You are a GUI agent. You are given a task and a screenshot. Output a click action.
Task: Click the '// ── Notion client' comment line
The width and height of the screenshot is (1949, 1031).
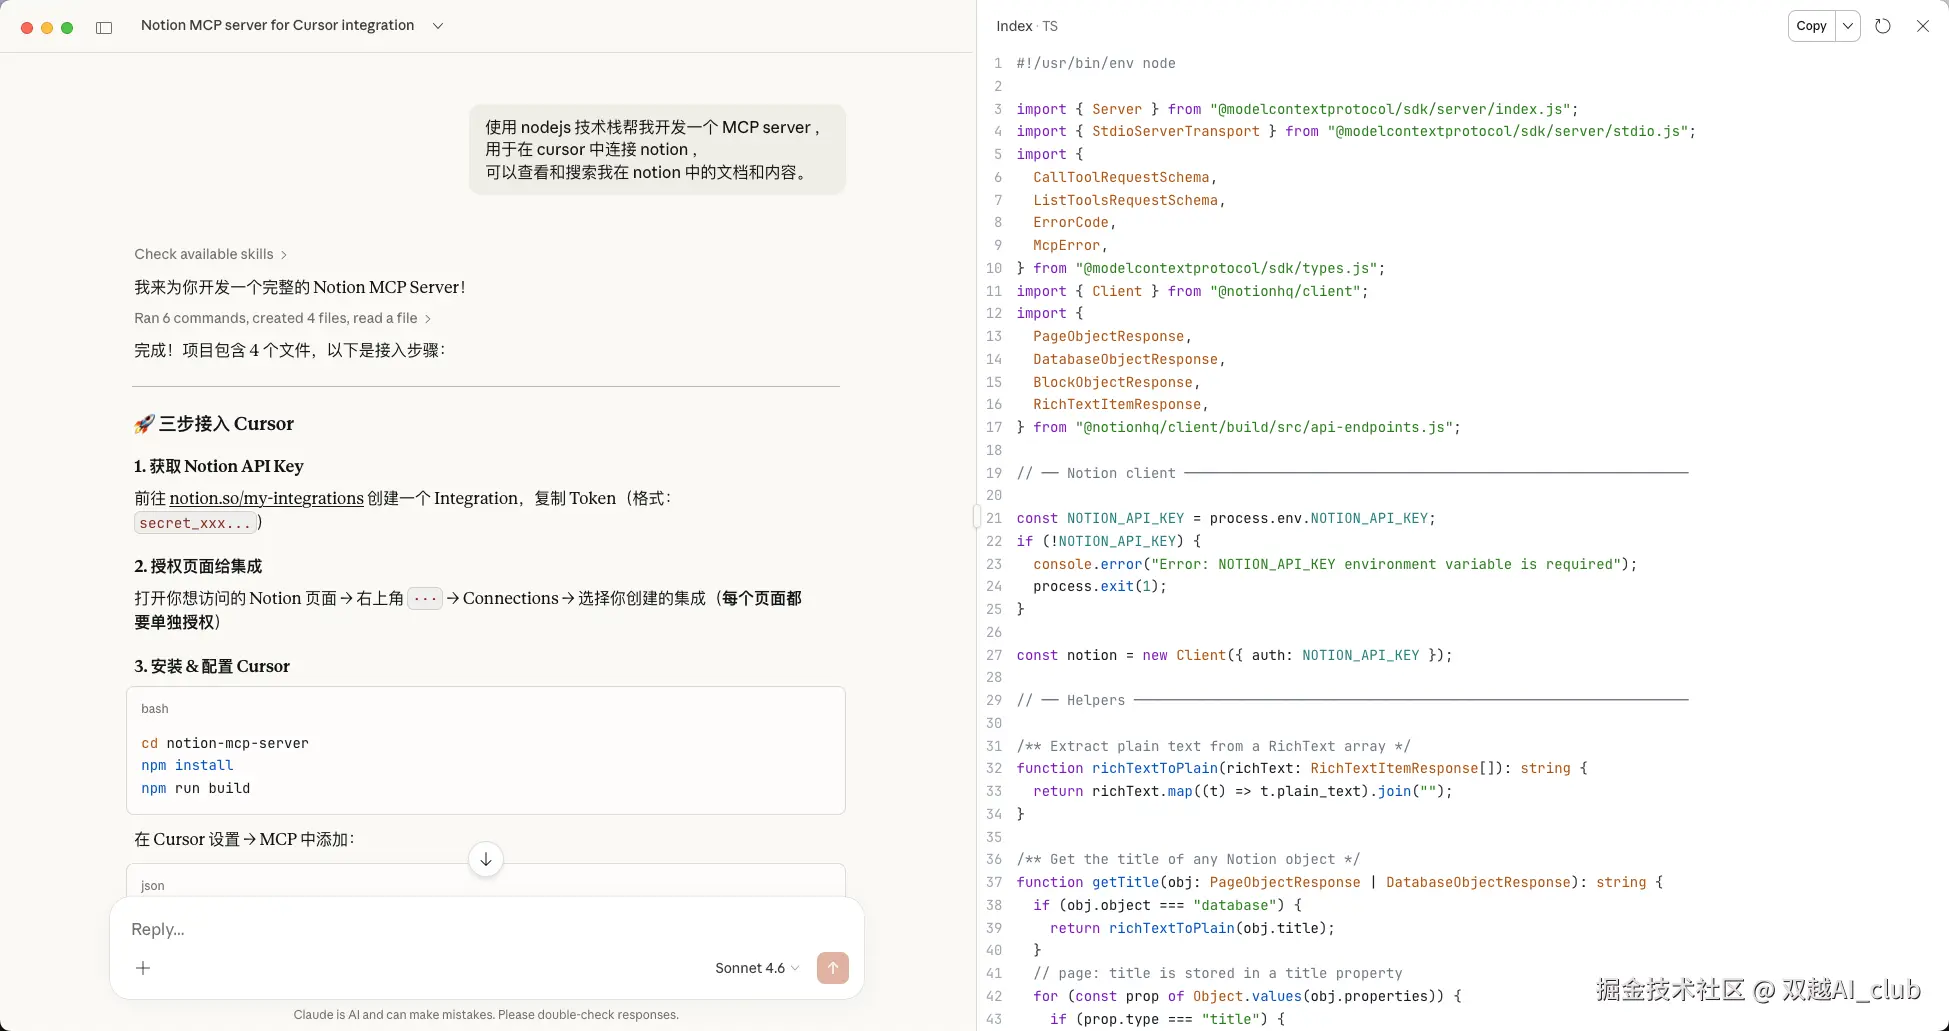[x=1352, y=473]
